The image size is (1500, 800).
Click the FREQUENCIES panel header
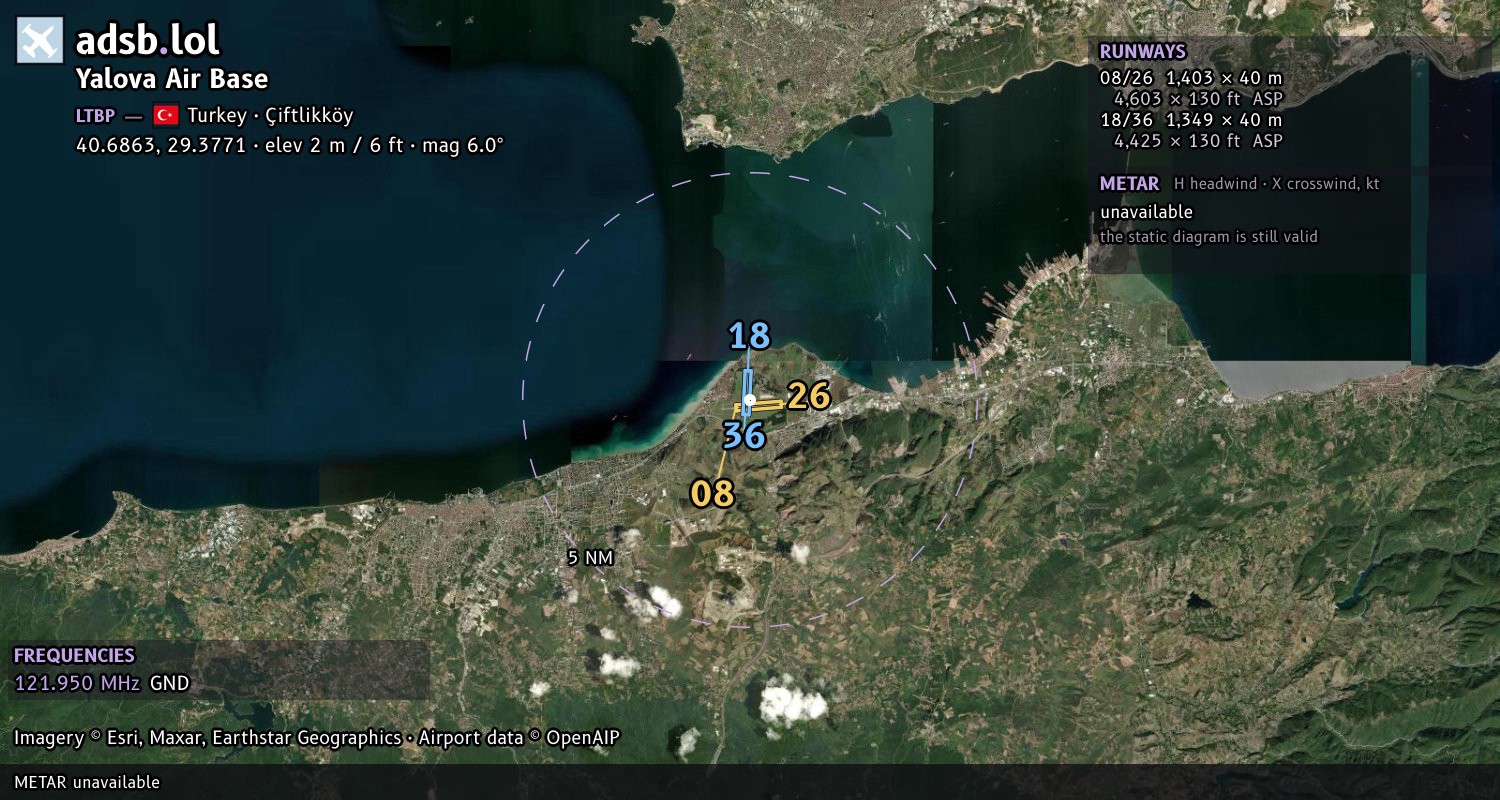point(74,656)
